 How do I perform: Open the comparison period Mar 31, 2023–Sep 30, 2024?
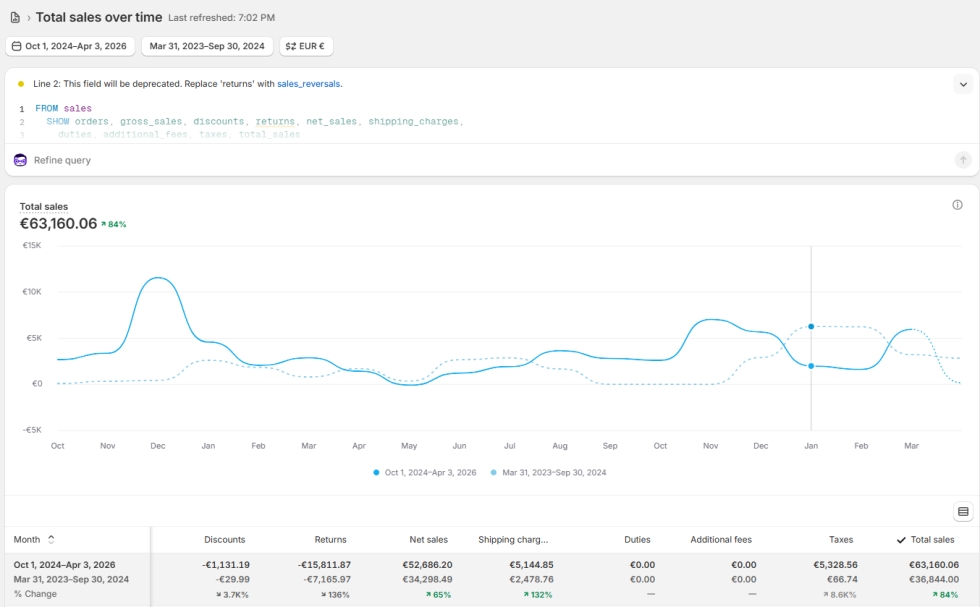click(x=207, y=46)
